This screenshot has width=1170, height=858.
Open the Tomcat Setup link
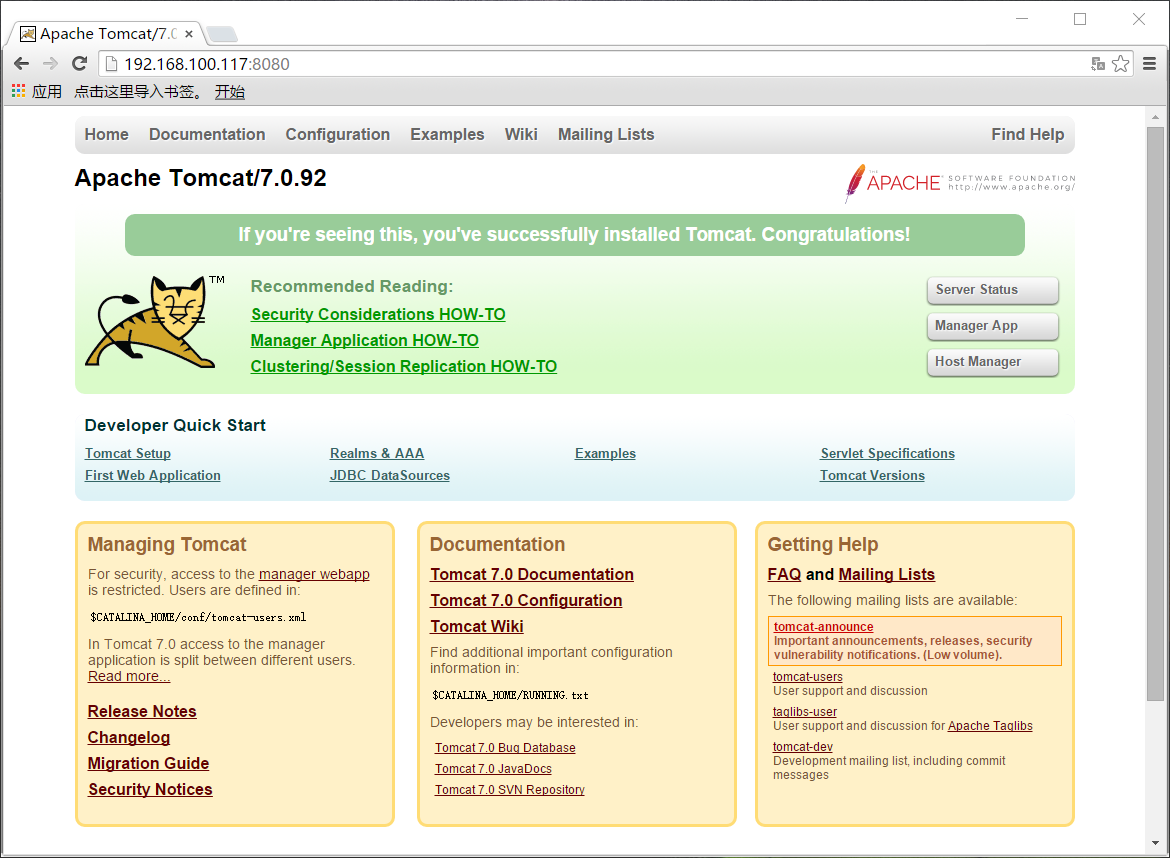point(128,454)
